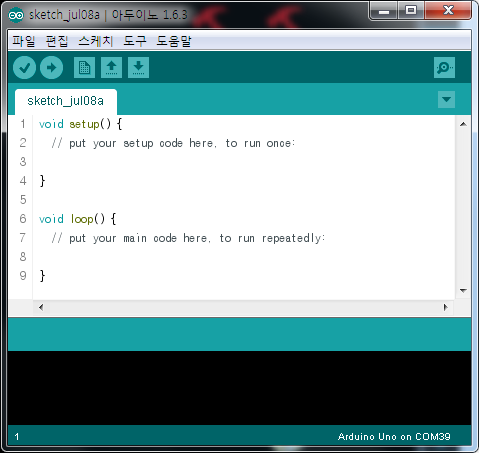This screenshot has width=479, height=453.
Task: Open the 편집 menu
Action: coord(57,41)
